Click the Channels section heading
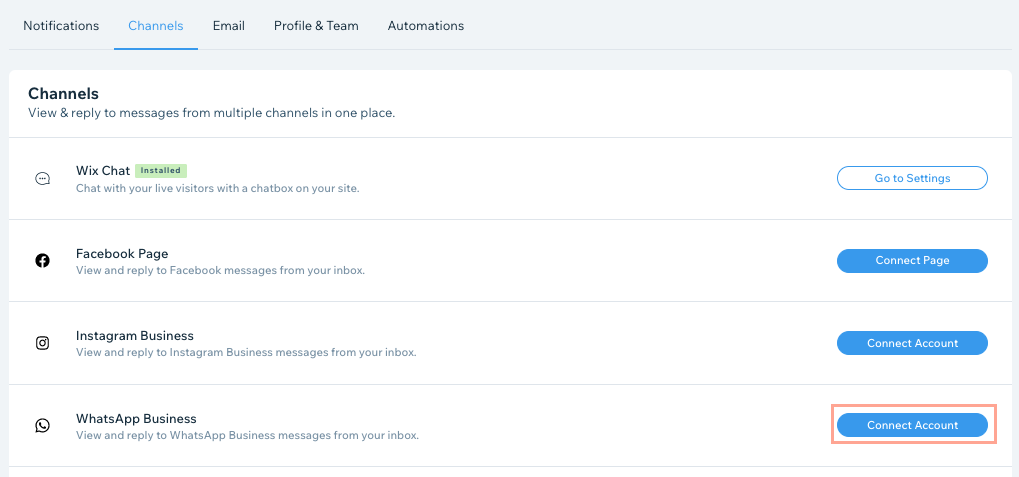The height and width of the screenshot is (477, 1019). click(63, 94)
